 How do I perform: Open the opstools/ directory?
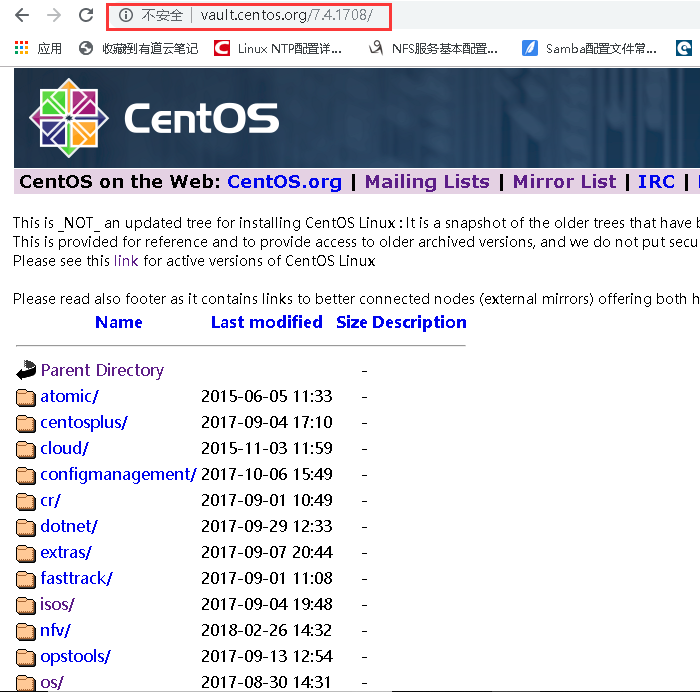coord(75,657)
